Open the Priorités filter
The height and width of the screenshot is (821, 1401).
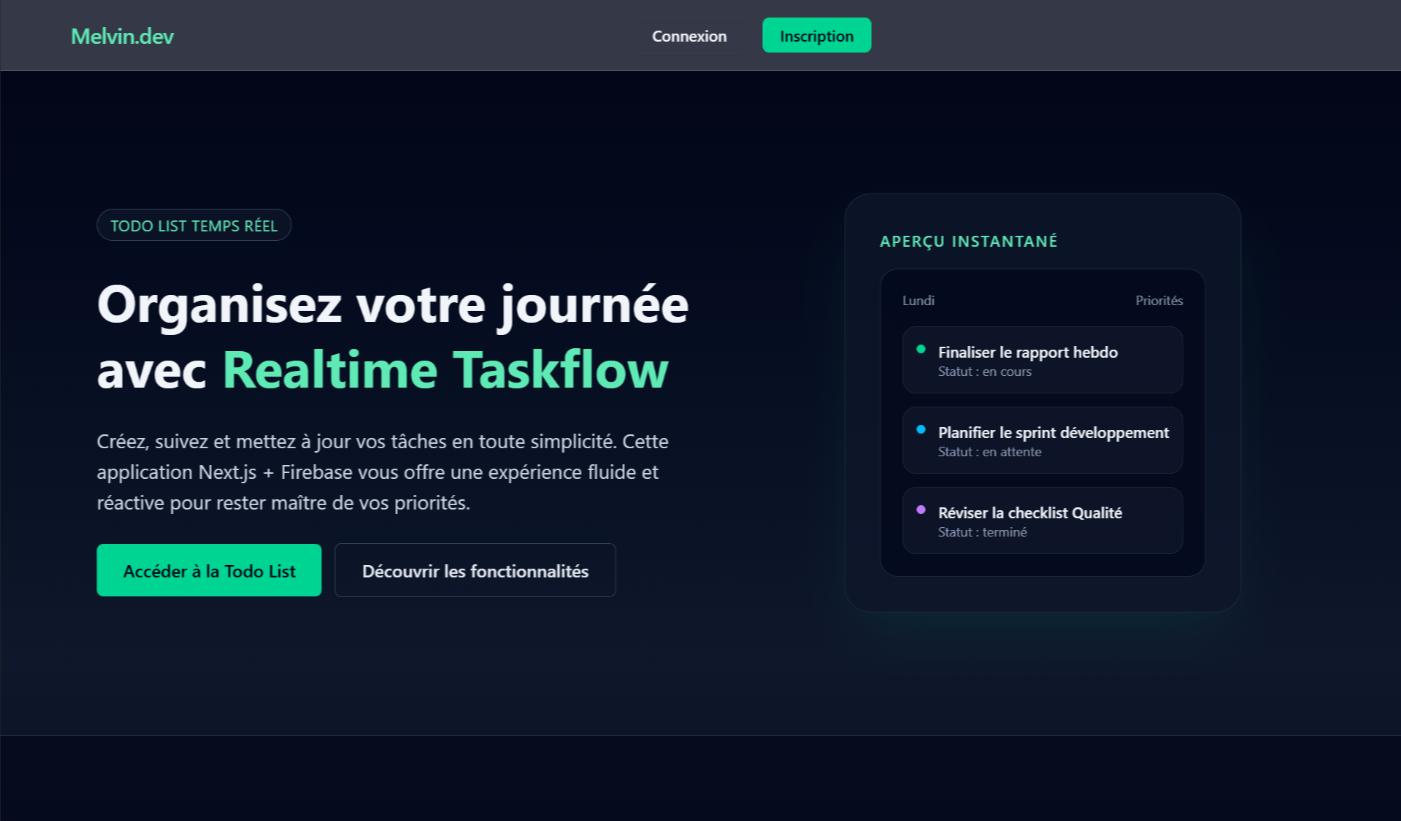(1159, 300)
